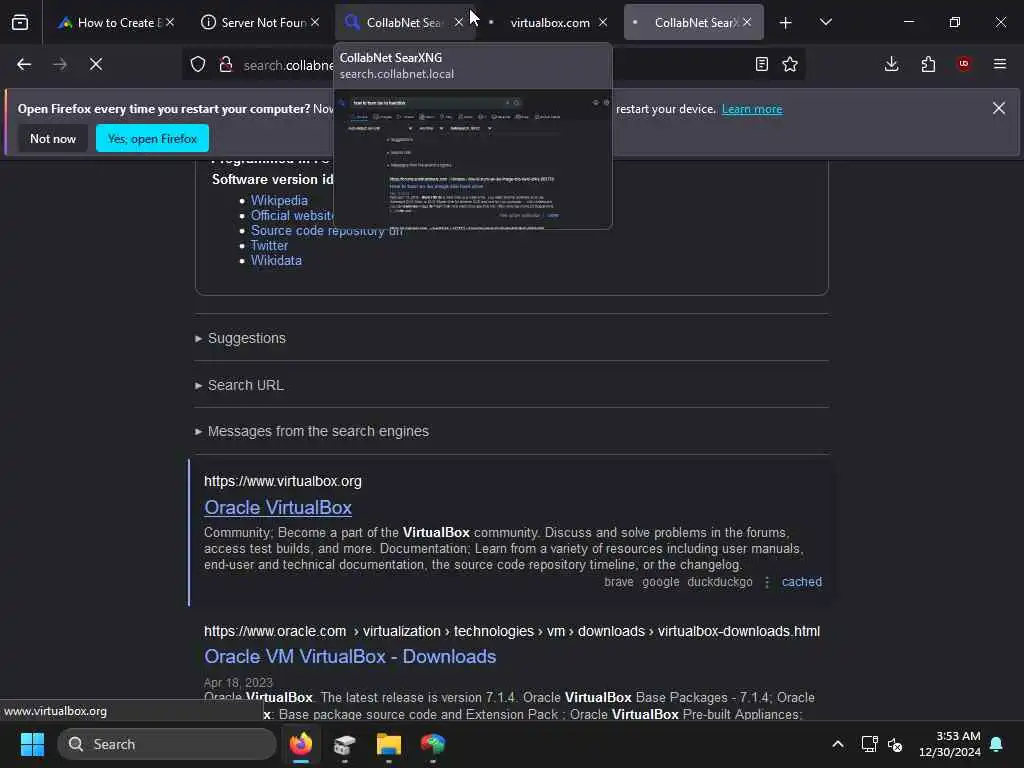Close the 'How to Create' tab
Screen dimensions: 1024x768
pos(170,22)
